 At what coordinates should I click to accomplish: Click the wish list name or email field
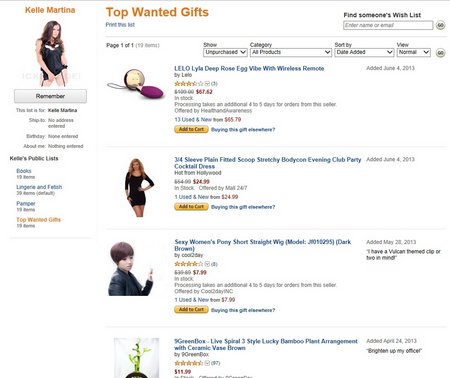pos(388,25)
